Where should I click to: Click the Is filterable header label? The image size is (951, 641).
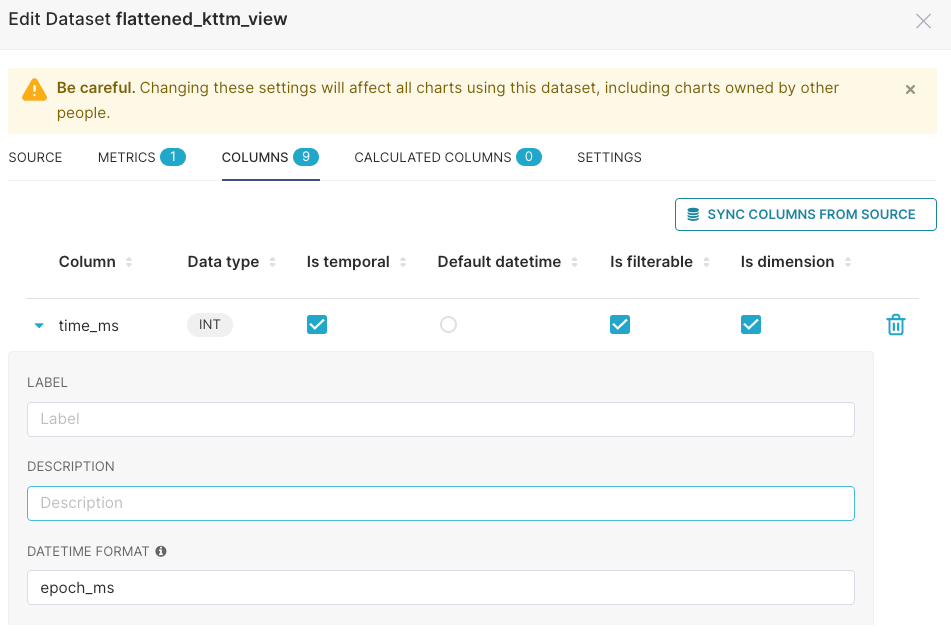651,262
